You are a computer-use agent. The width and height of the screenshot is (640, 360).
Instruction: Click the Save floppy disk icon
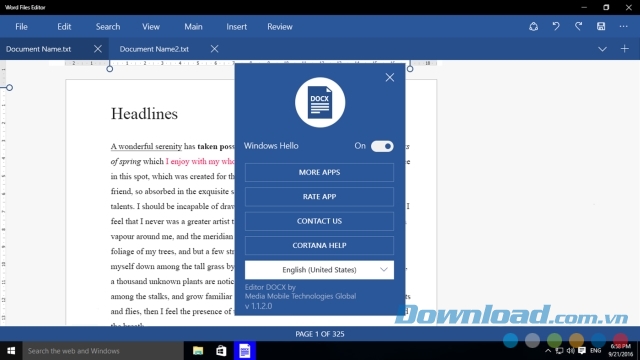tap(601, 27)
